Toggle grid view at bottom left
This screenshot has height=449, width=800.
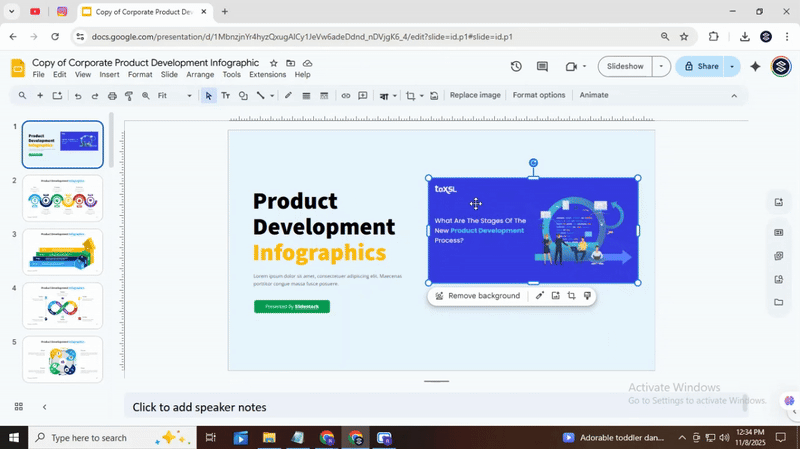tap(18, 407)
